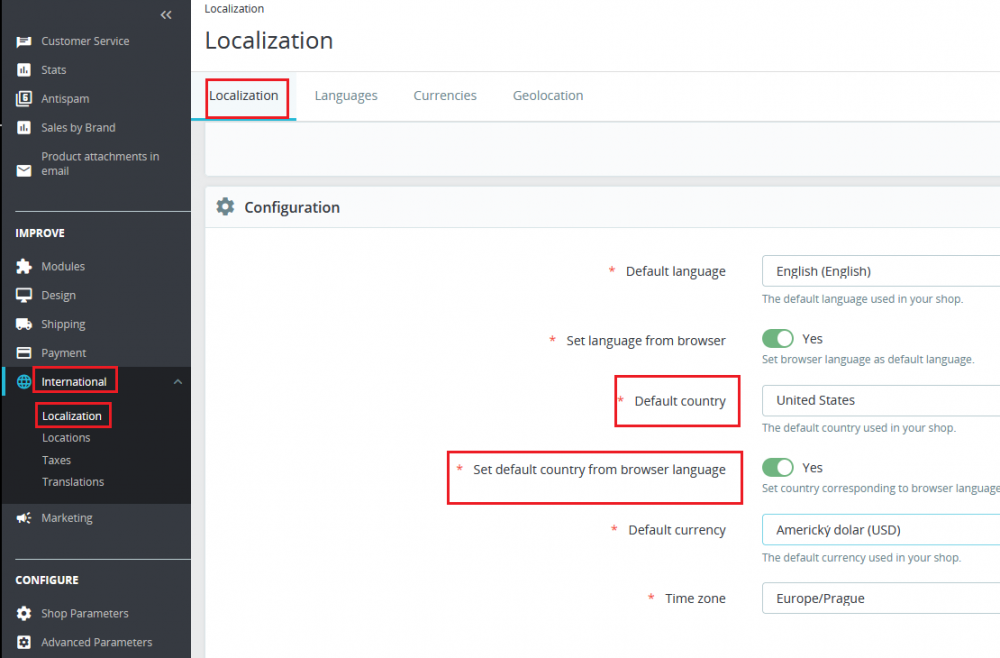Image resolution: width=1000 pixels, height=658 pixels.
Task: Collapse the sidebar with double-chevron icon
Action: (166, 15)
